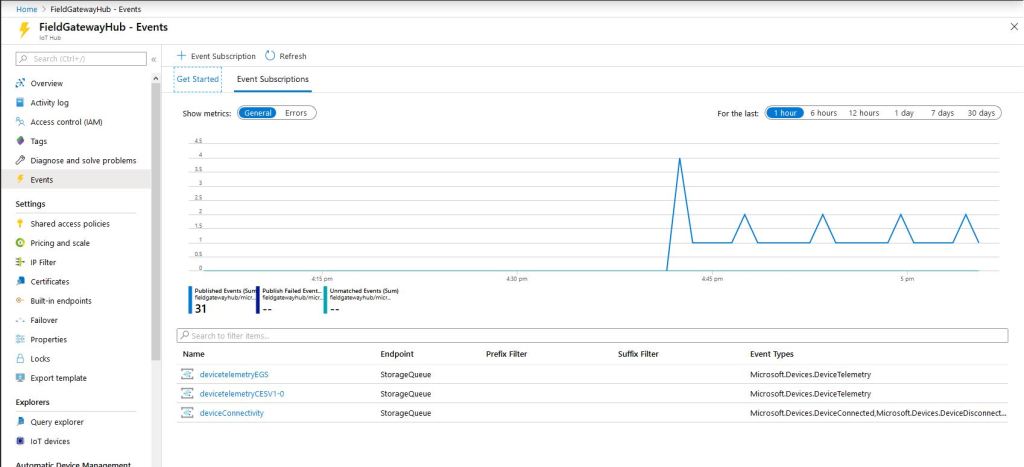Switch to the Event Subscriptions tab
The height and width of the screenshot is (467, 1024).
272,79
